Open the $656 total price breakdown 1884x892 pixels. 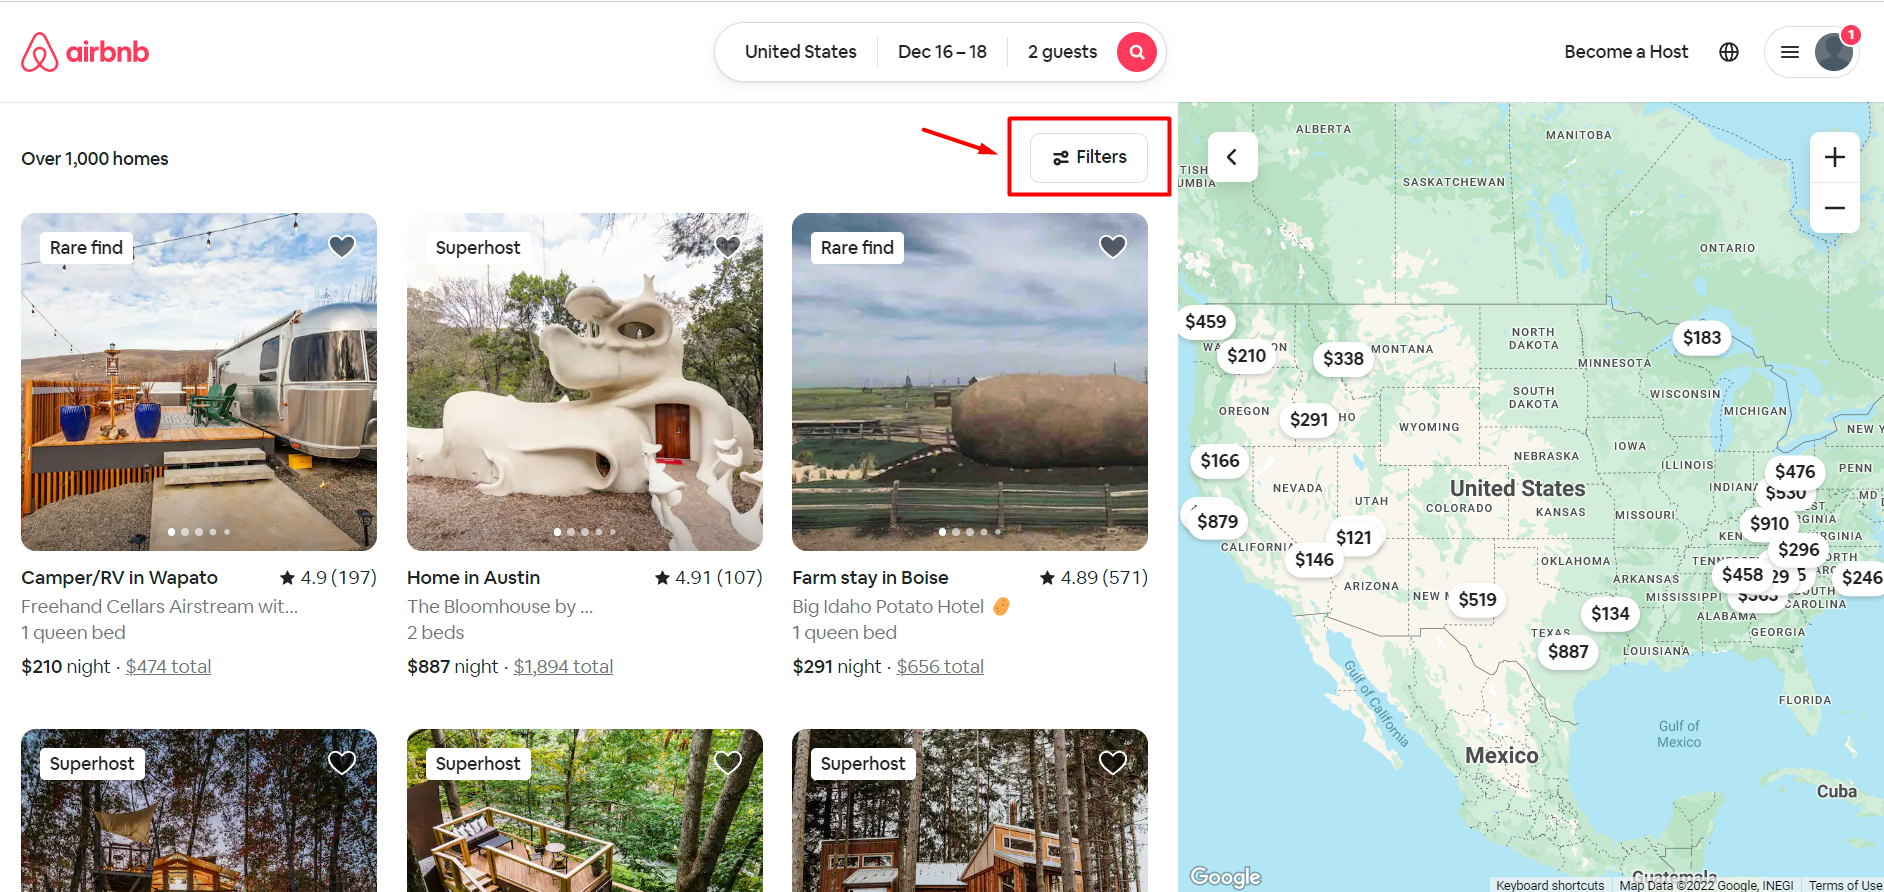point(940,667)
